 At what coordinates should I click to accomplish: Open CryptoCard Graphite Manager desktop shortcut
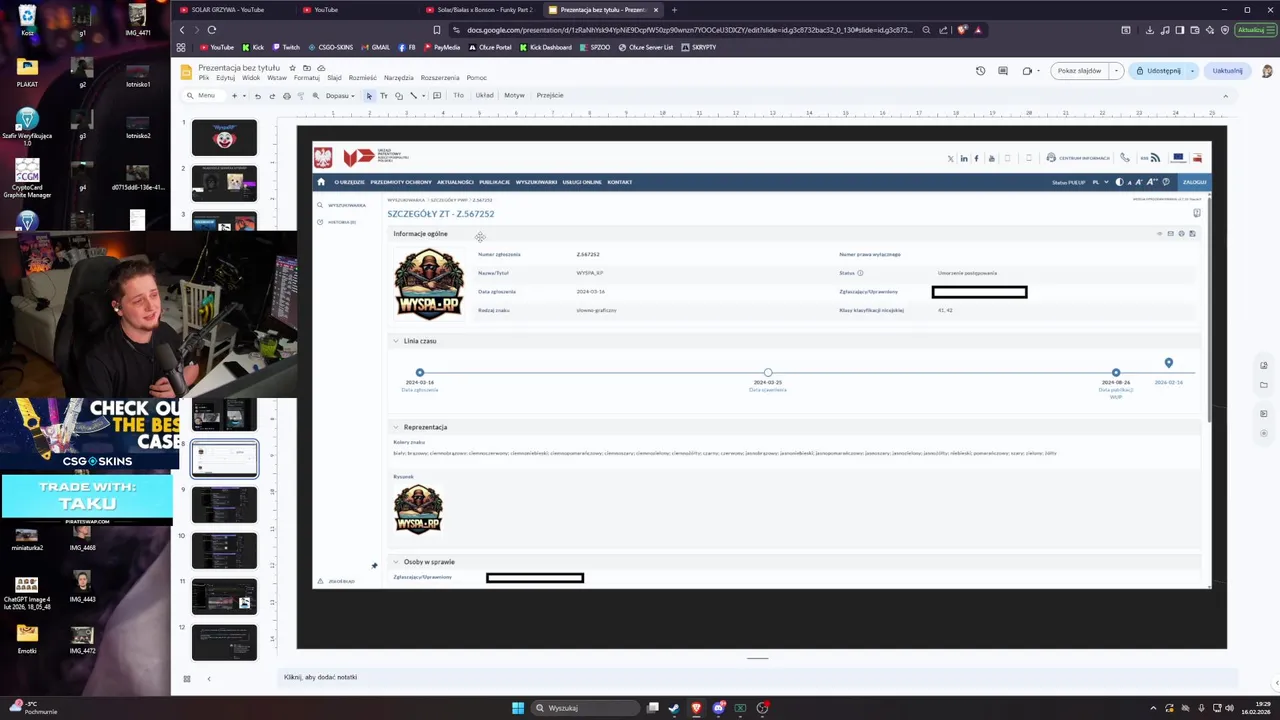[27, 178]
